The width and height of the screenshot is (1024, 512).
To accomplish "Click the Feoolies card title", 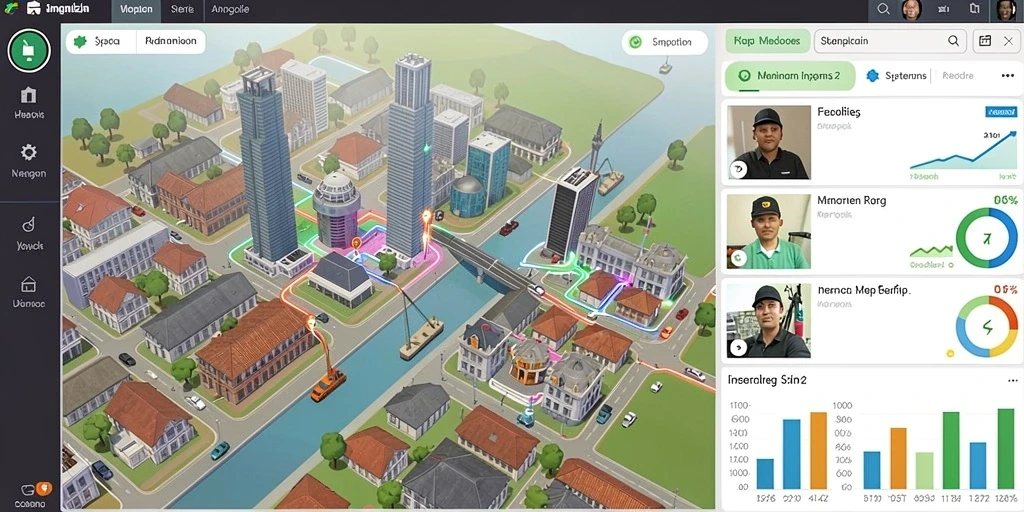I will click(x=839, y=112).
